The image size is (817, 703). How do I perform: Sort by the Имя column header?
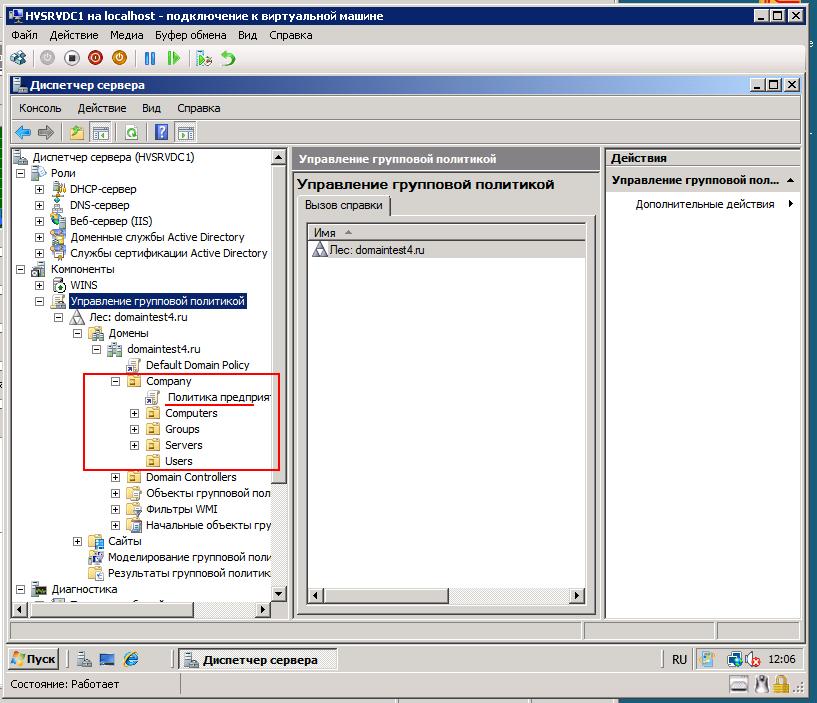446,232
